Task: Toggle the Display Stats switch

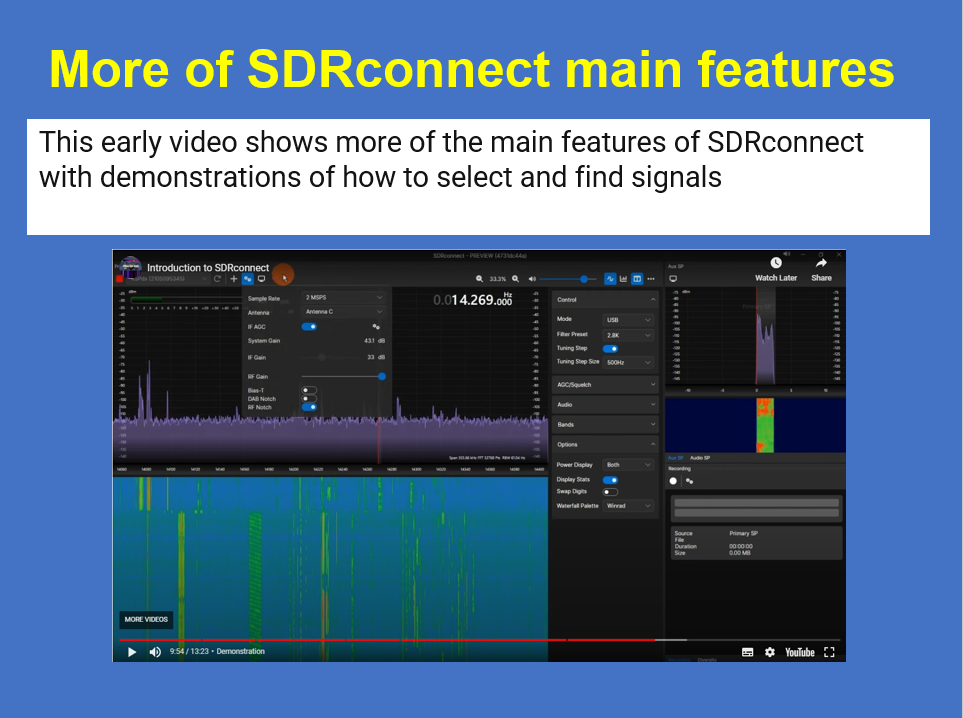Action: point(610,480)
